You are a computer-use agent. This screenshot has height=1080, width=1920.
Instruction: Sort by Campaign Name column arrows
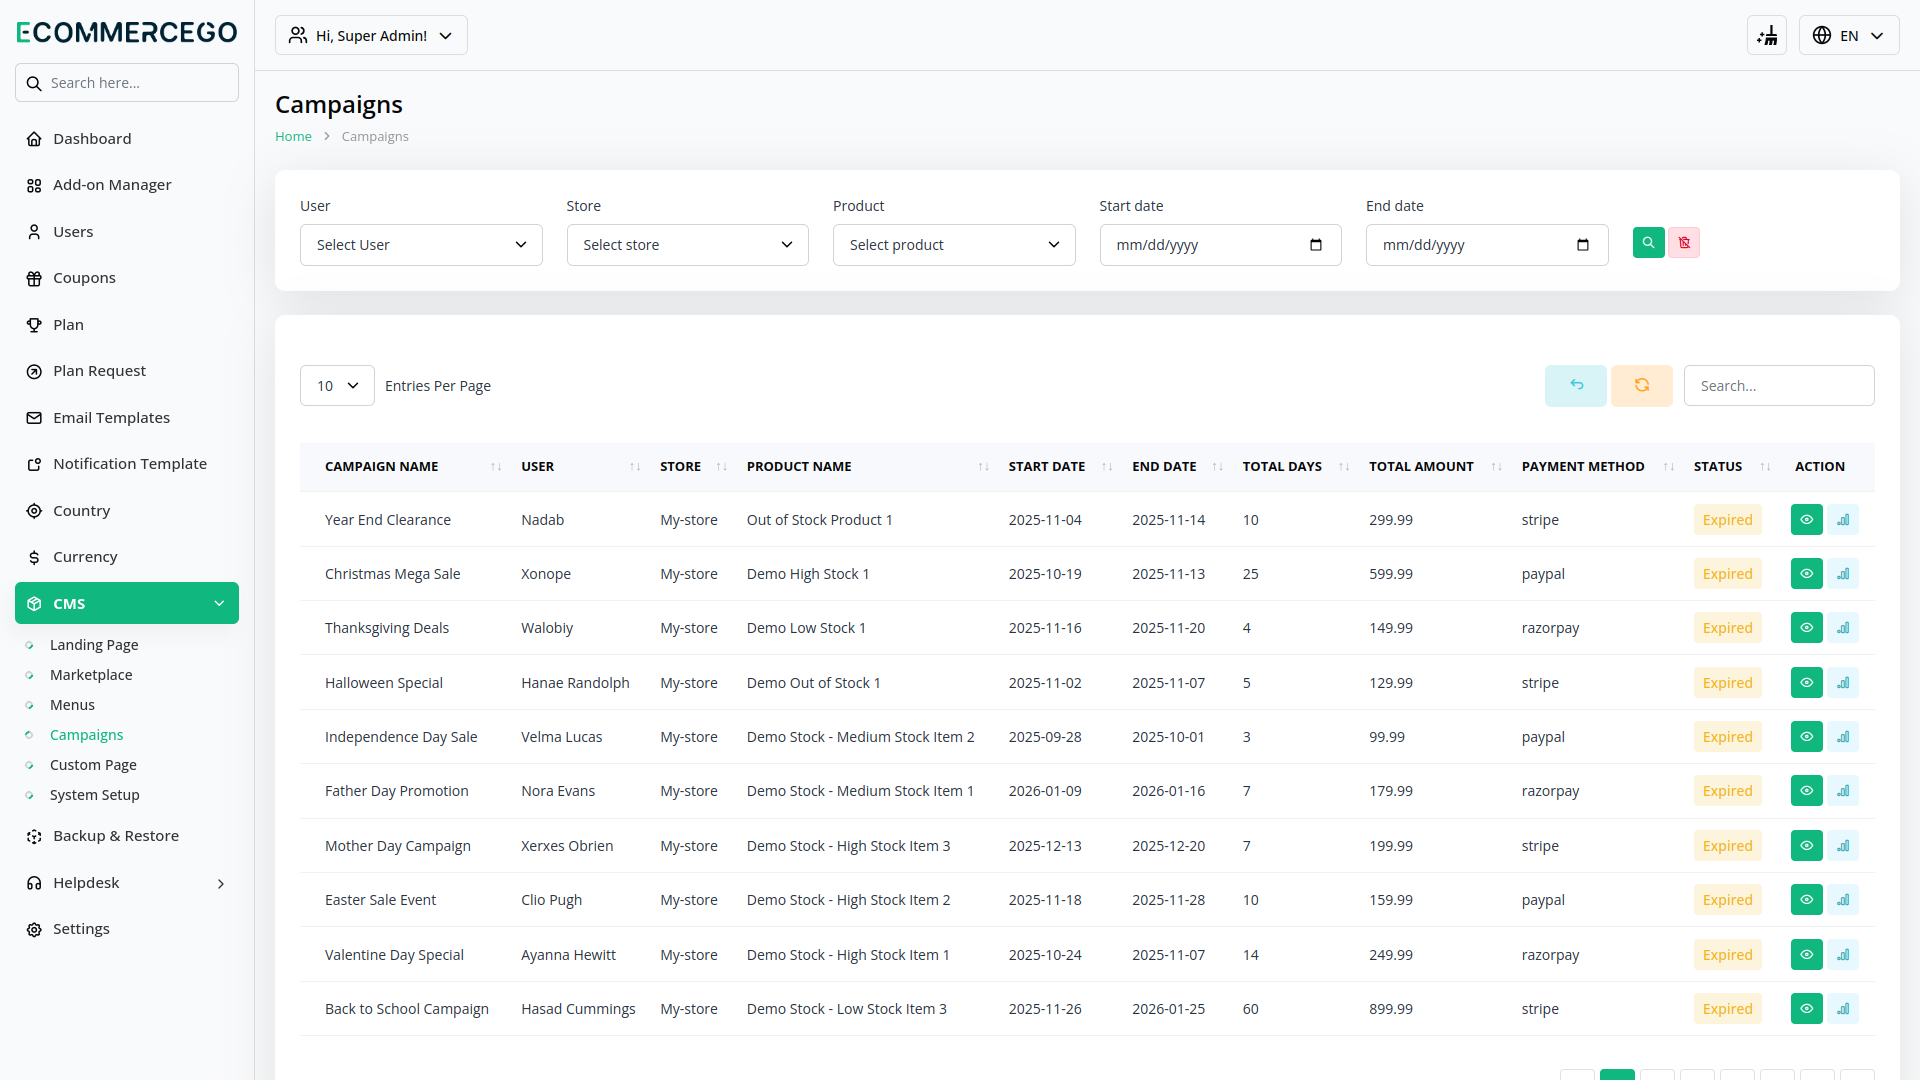tap(496, 467)
